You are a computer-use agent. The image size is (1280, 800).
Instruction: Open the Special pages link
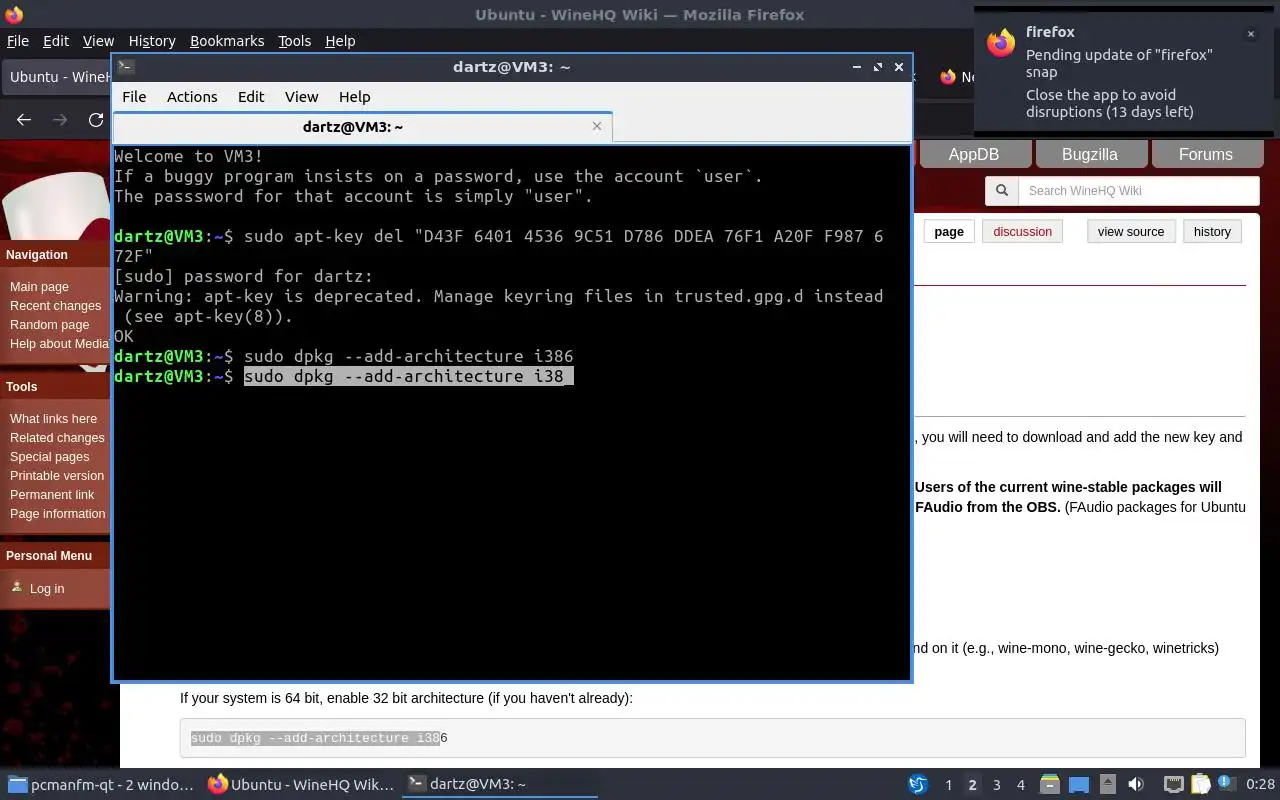[x=49, y=457]
